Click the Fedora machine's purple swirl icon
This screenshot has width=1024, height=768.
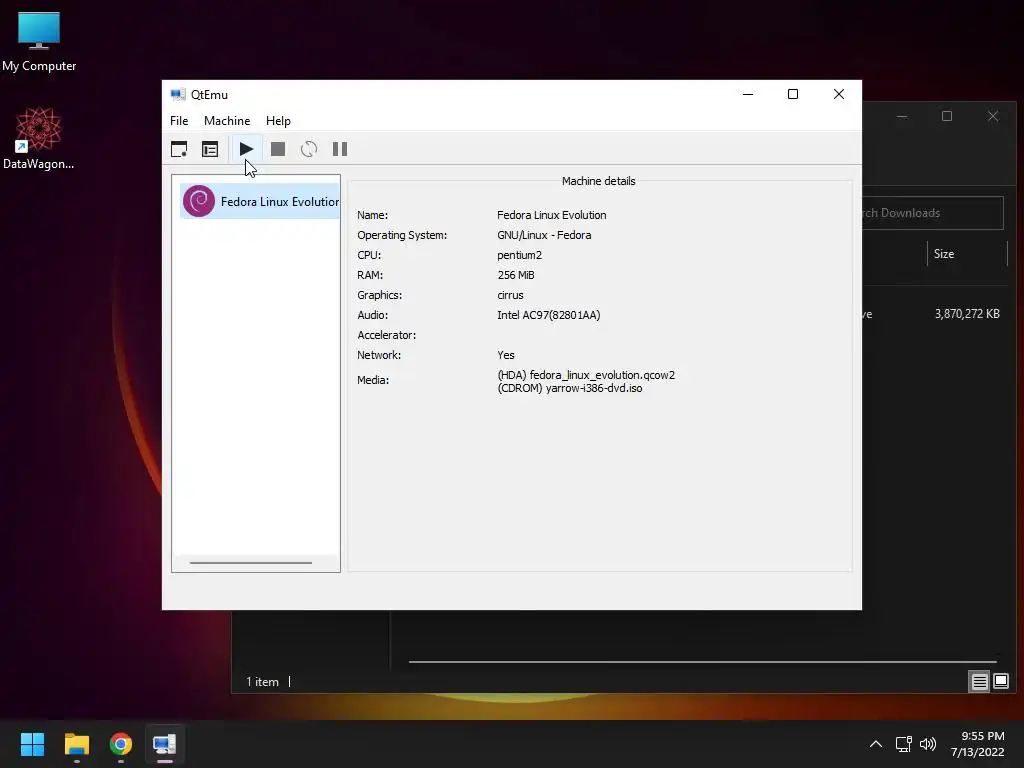click(199, 201)
